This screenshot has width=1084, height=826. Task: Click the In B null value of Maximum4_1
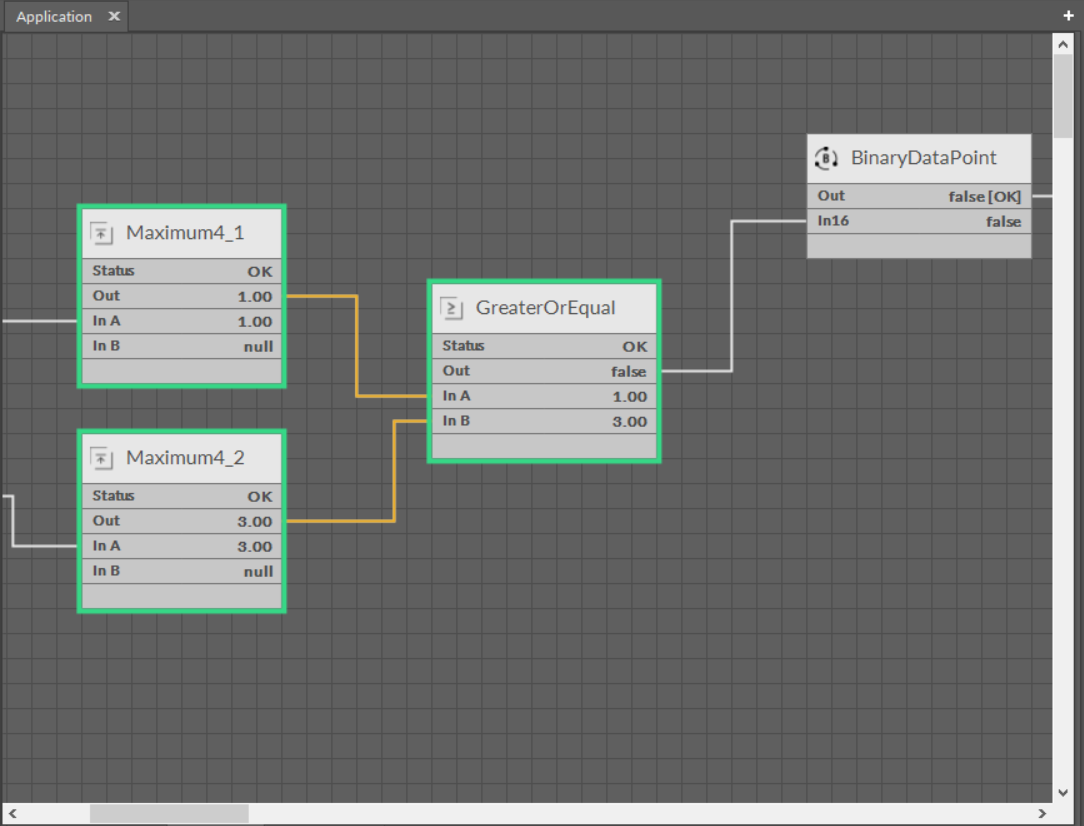coord(258,346)
